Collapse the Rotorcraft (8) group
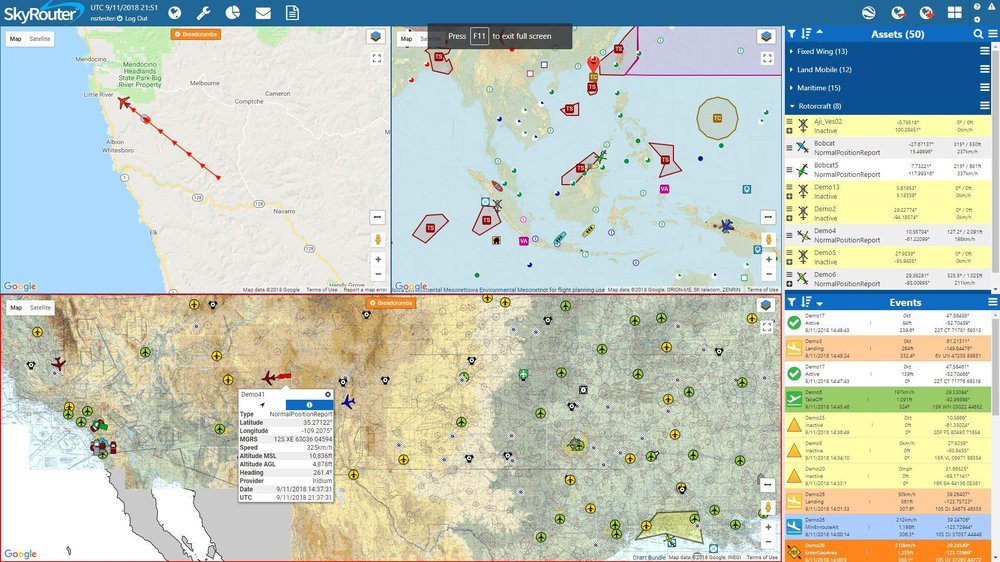This screenshot has width=1000, height=562. 819,106
